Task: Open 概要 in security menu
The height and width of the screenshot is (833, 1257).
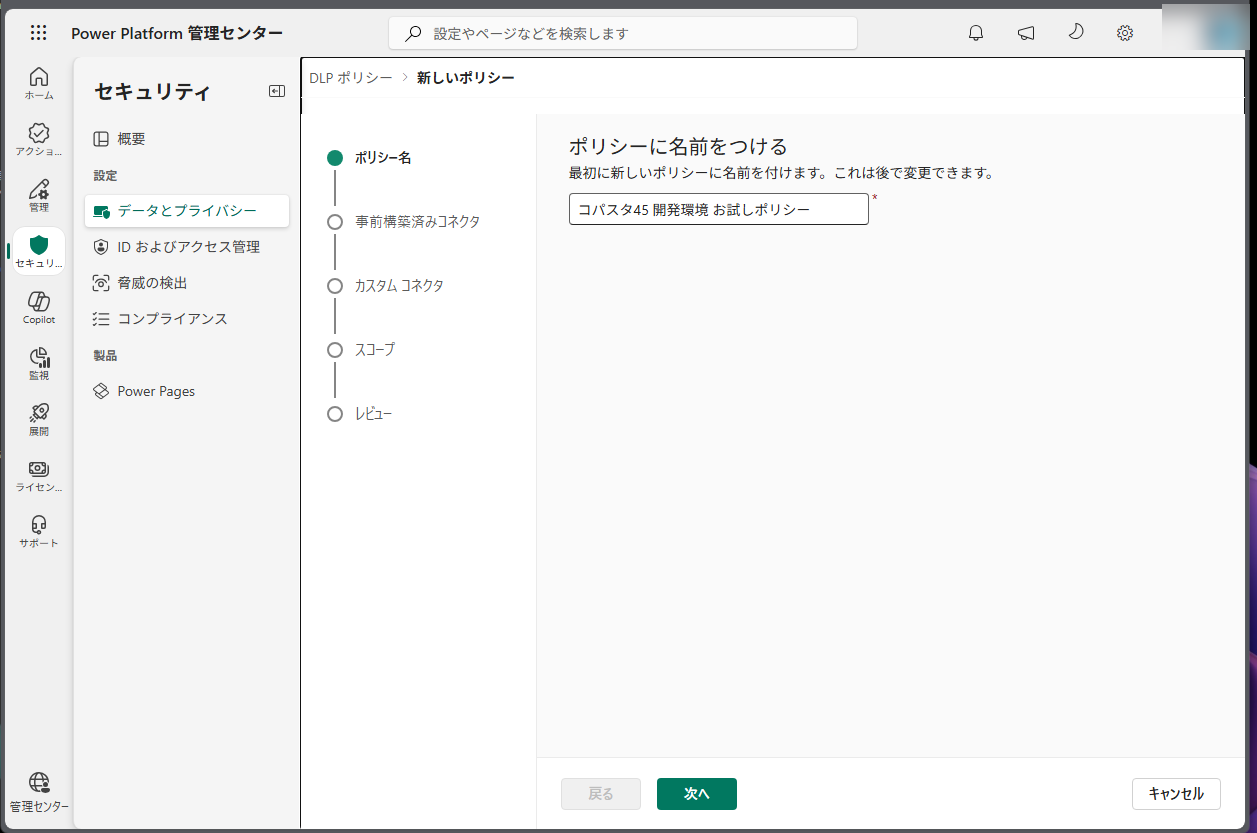Action: [x=187, y=139]
